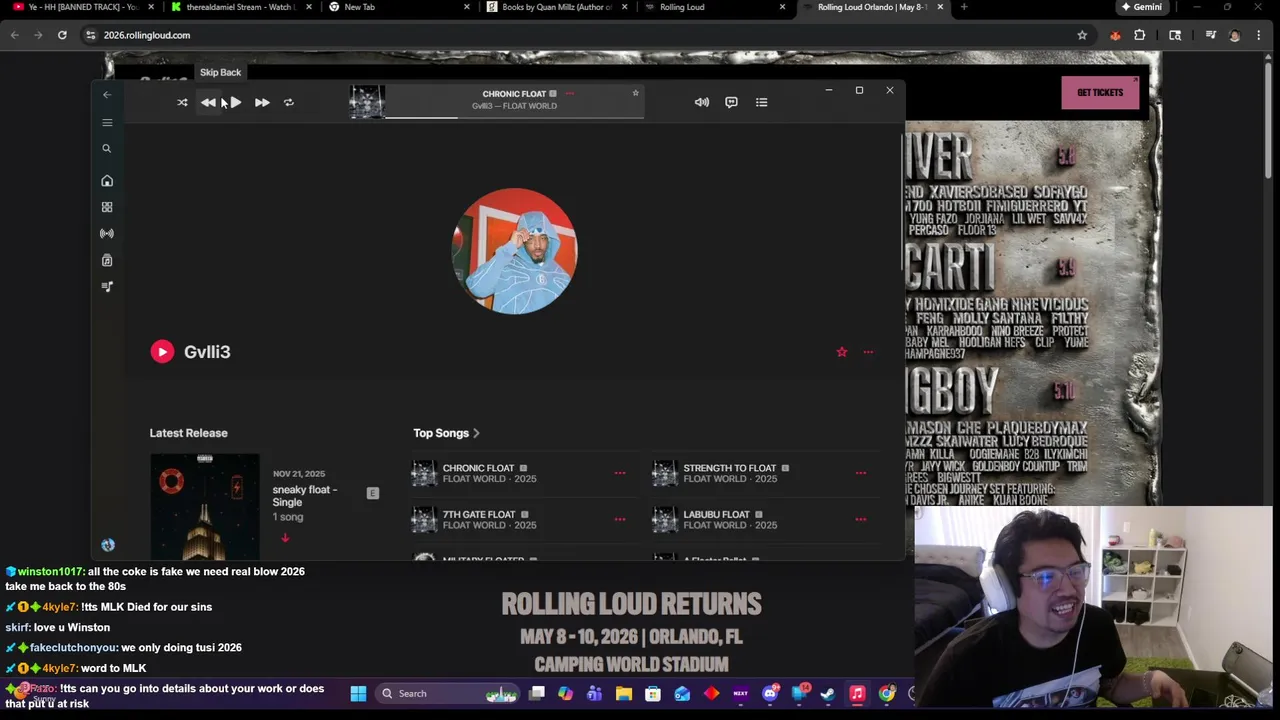Image resolution: width=1280 pixels, height=720 pixels.
Task: Open the Browse grid icon in sidebar
Action: tap(107, 207)
